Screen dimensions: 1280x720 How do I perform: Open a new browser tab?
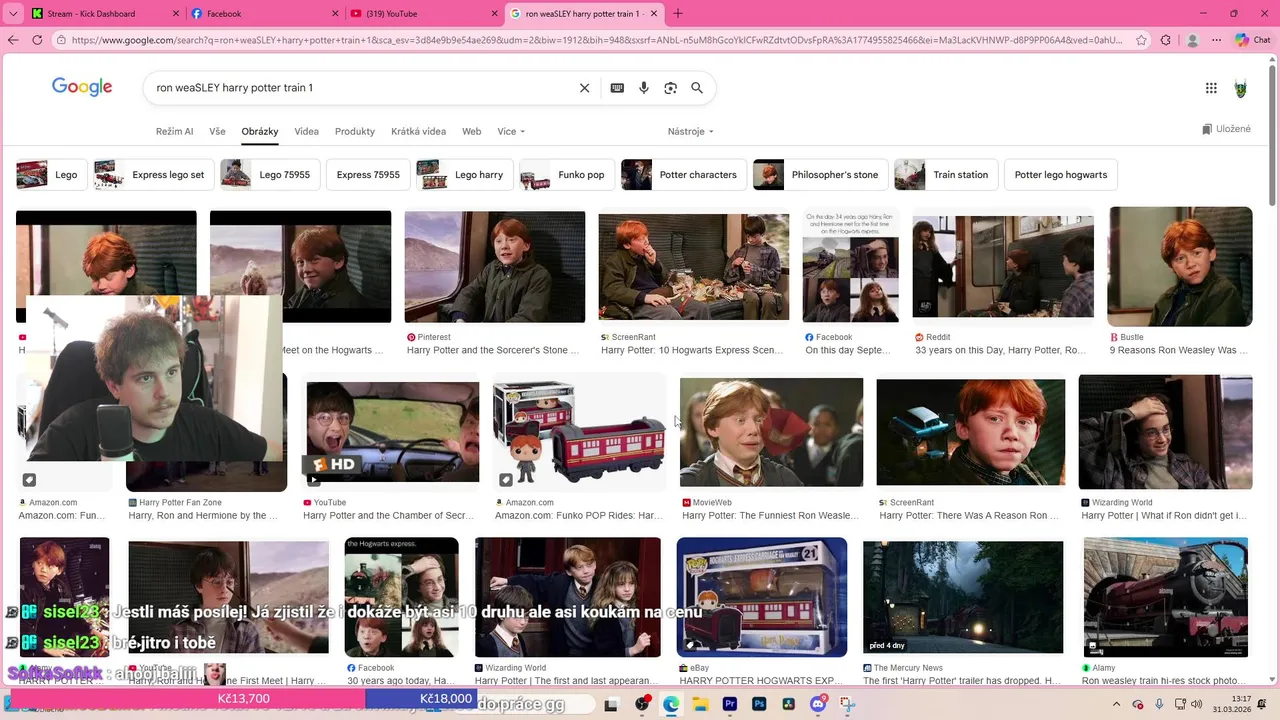pyautogui.click(x=678, y=13)
